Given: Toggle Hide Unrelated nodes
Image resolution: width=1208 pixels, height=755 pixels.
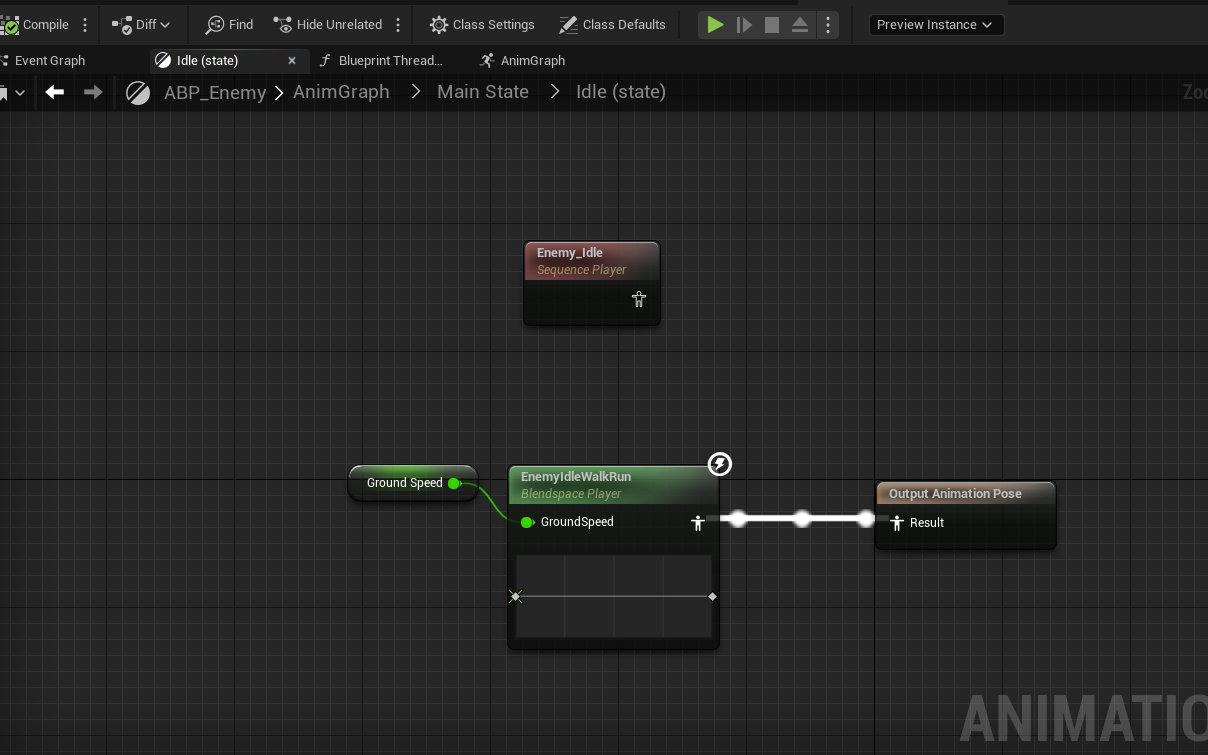Looking at the screenshot, I should point(327,25).
